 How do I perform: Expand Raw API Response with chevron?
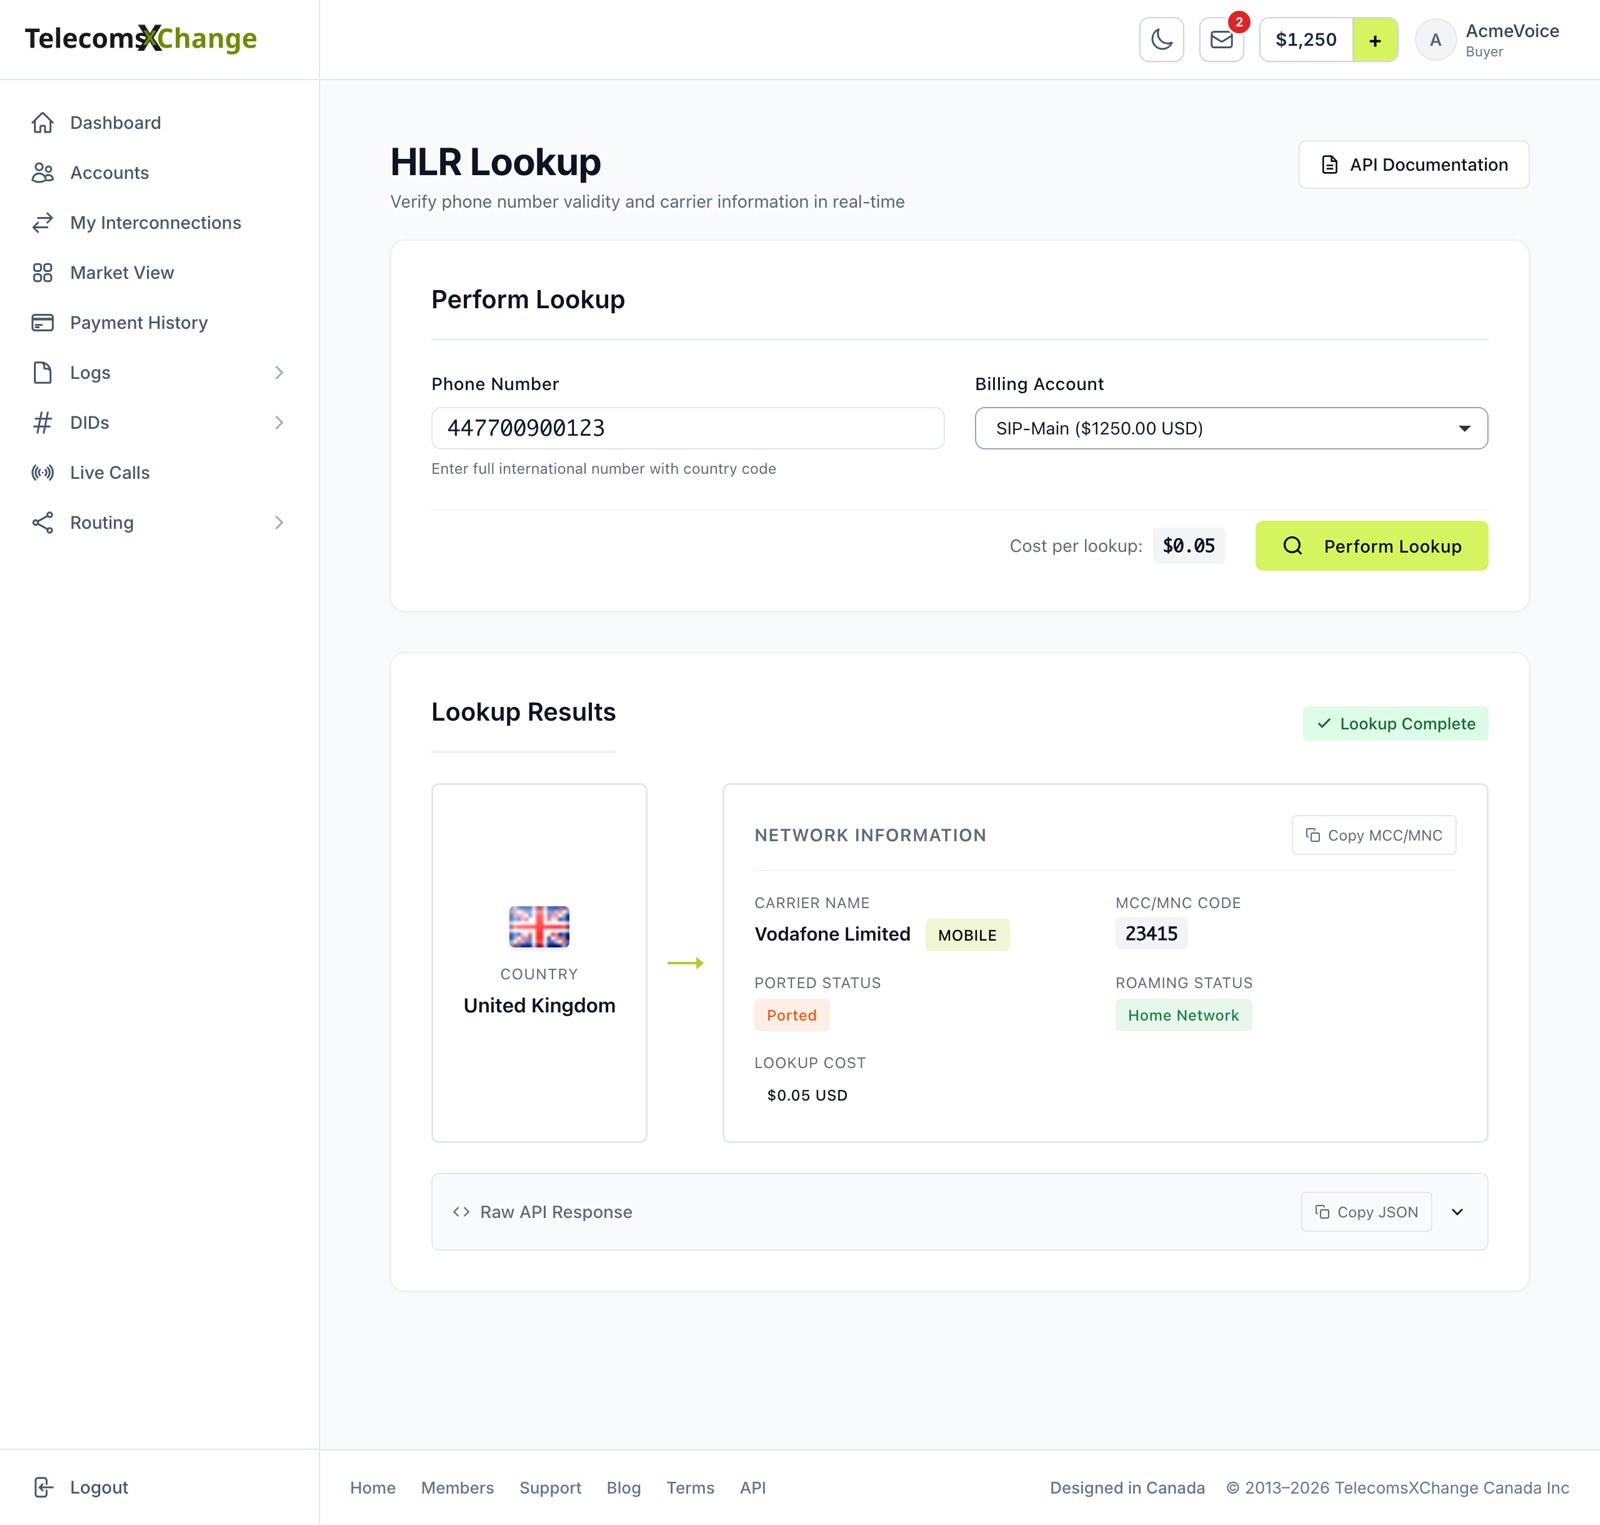click(x=1457, y=1212)
